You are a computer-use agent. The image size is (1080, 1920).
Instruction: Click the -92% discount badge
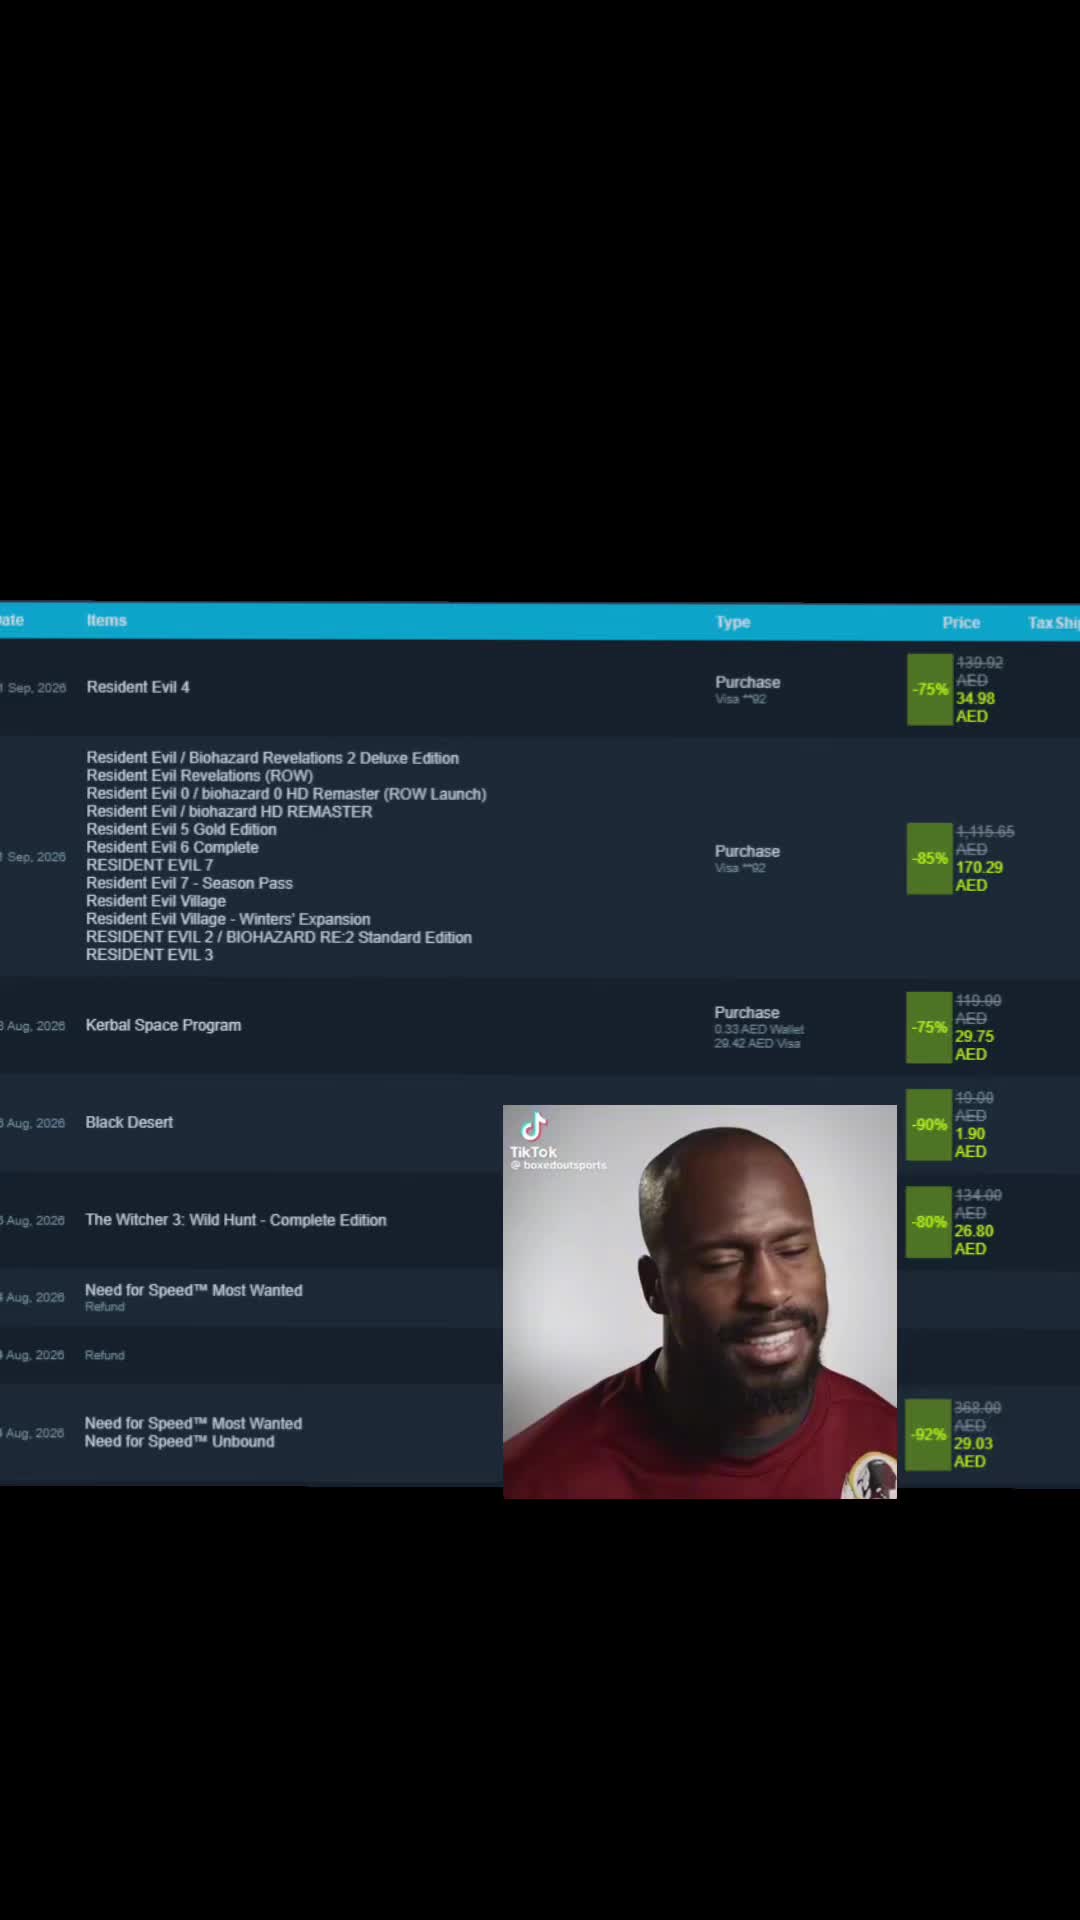coord(928,1435)
